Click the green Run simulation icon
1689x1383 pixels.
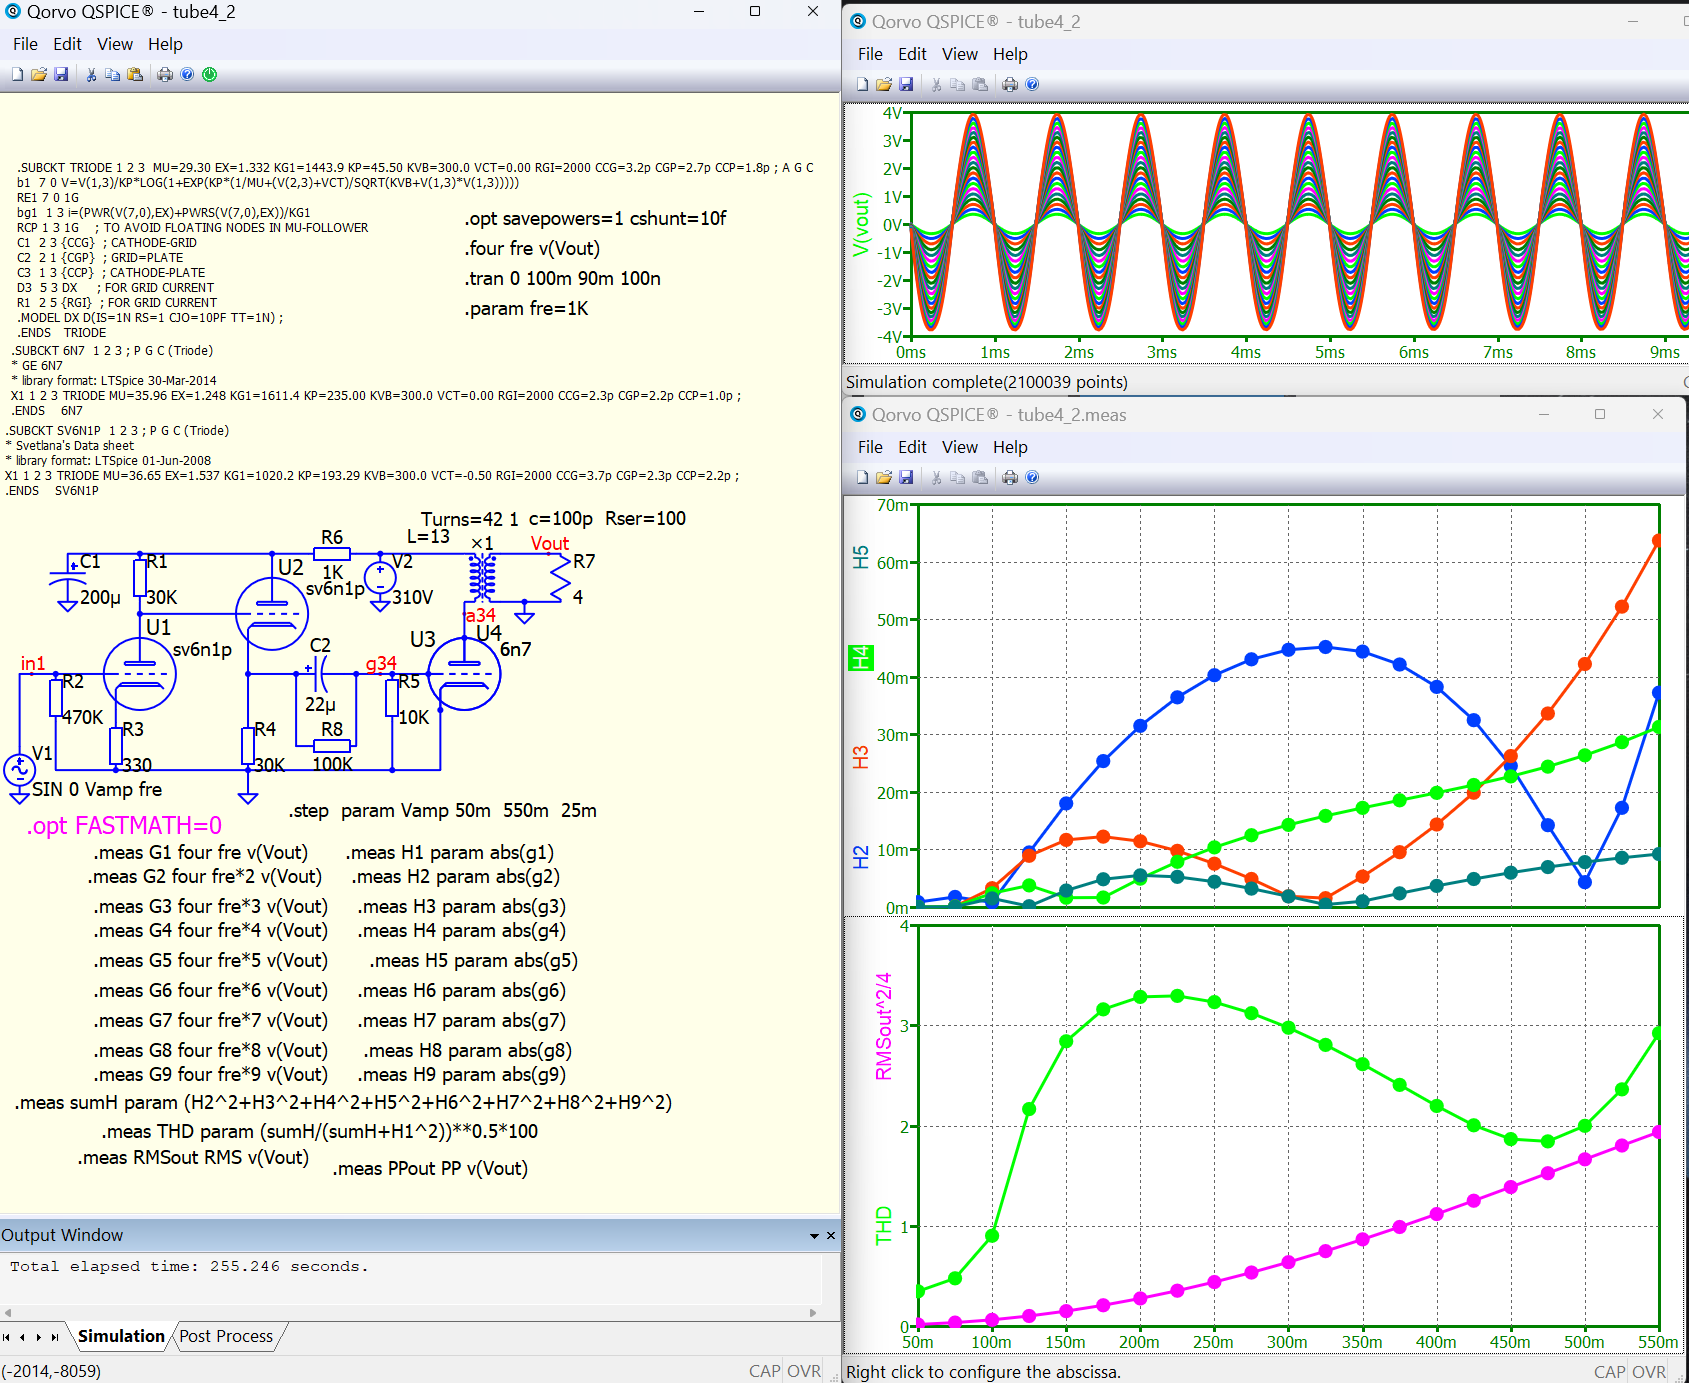click(209, 74)
